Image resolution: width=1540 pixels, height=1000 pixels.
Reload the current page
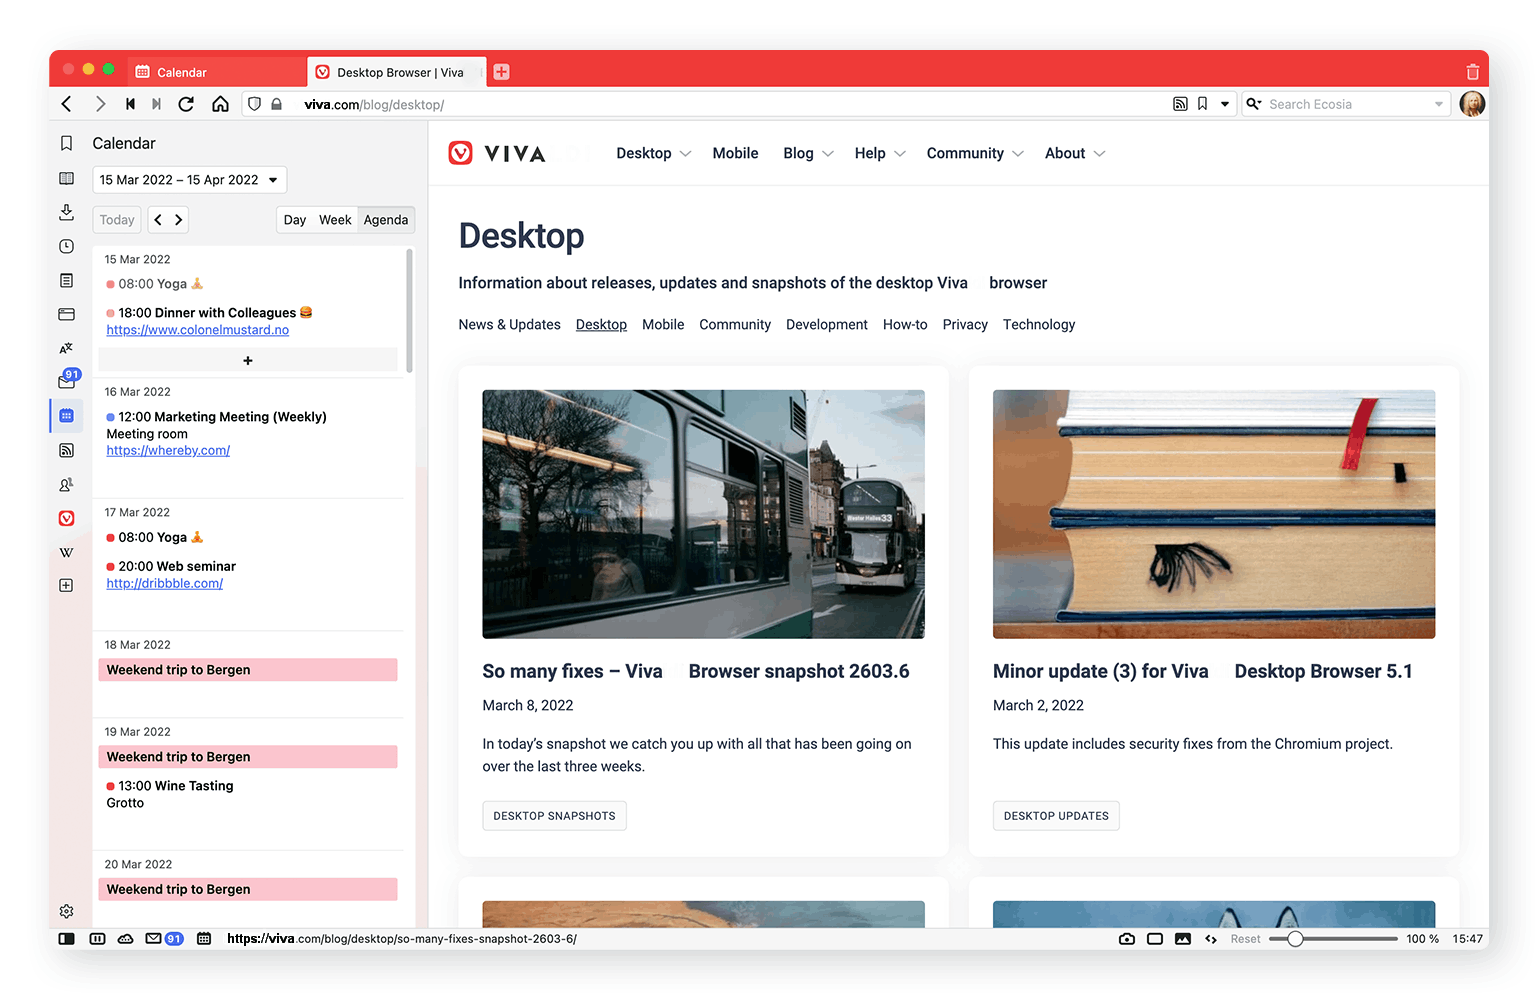pyautogui.click(x=186, y=104)
